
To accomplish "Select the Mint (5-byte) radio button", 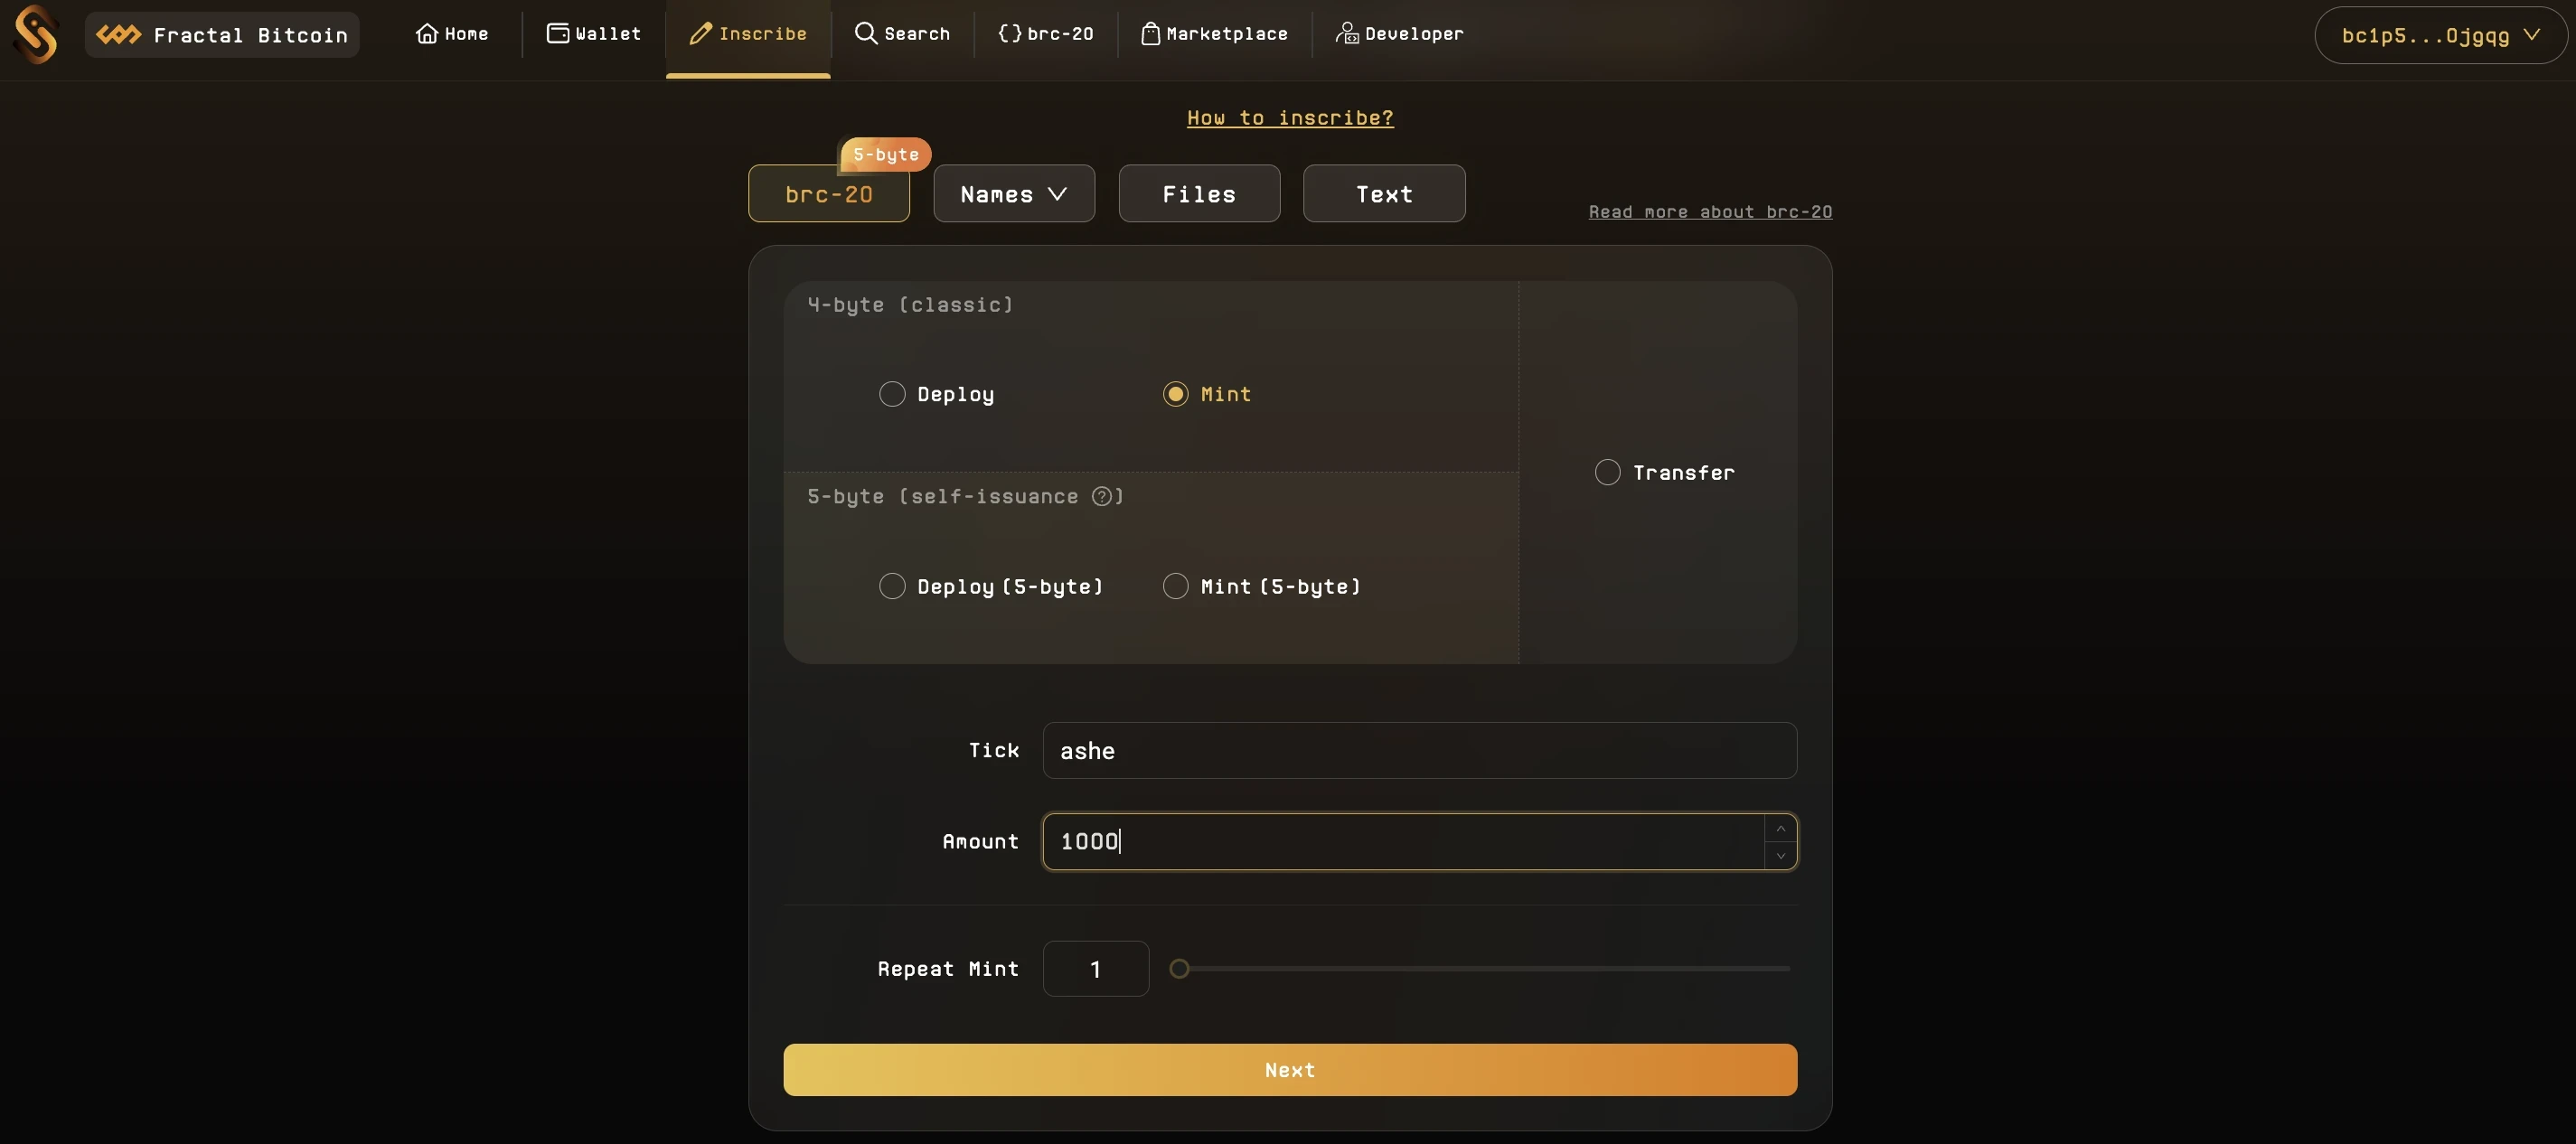I will (1175, 586).
